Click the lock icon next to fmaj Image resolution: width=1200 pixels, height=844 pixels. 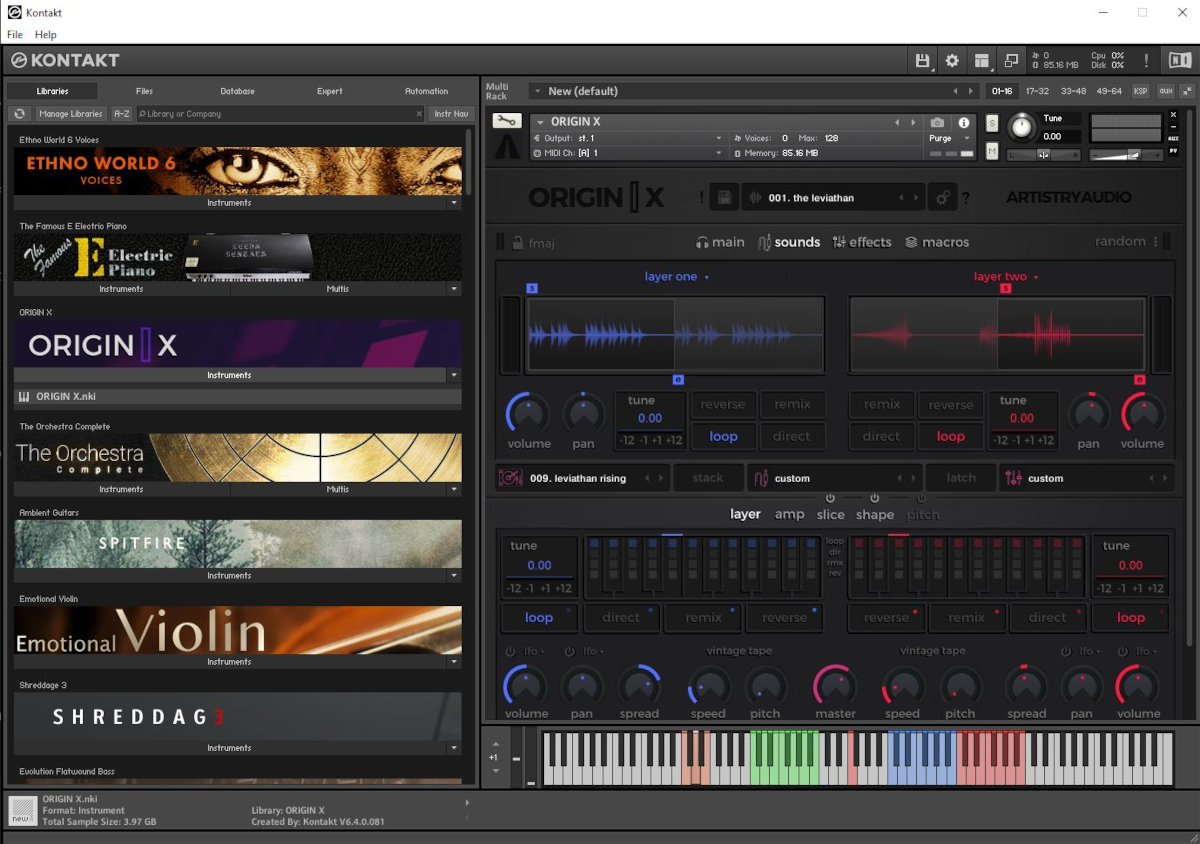click(517, 242)
